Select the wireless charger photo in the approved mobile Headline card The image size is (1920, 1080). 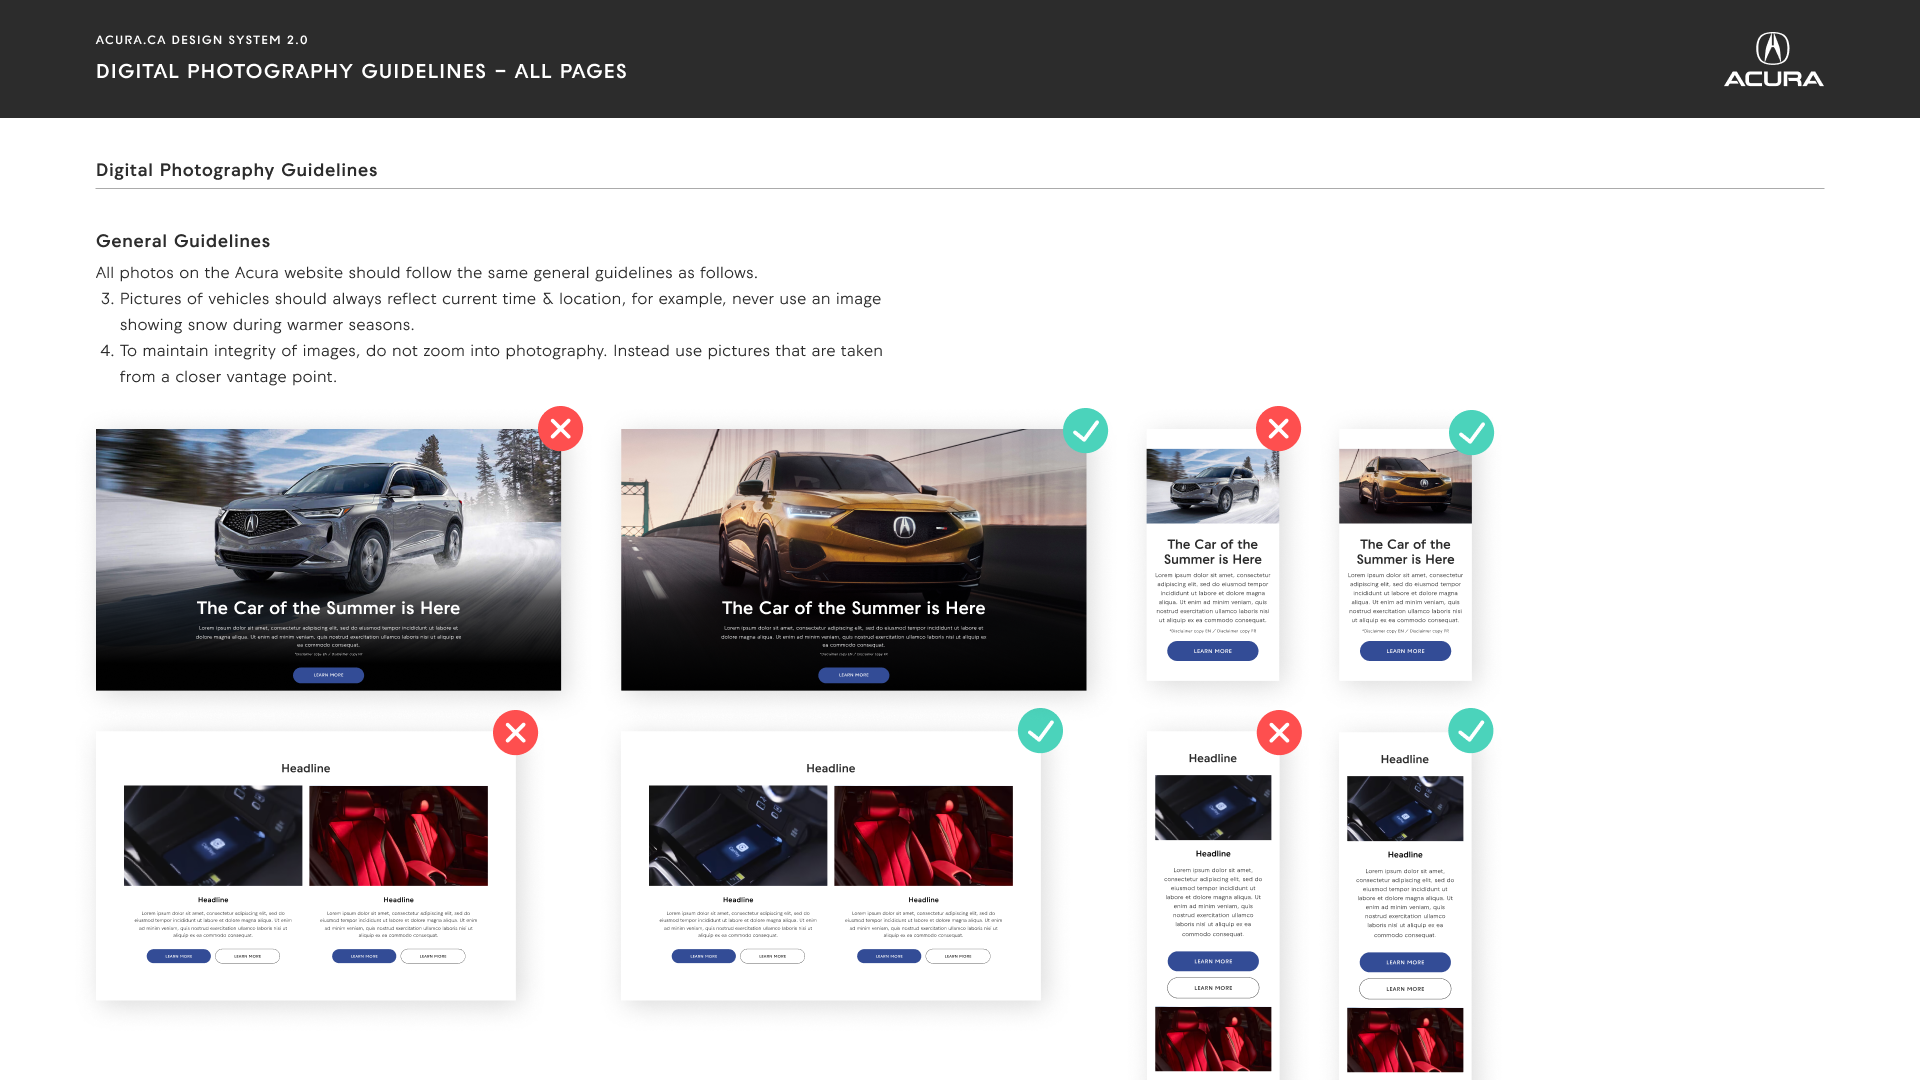[1405, 809]
